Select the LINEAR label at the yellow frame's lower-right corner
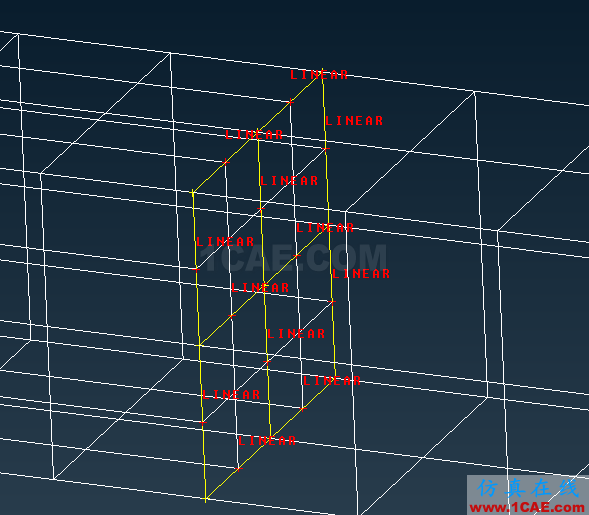 pos(332,381)
